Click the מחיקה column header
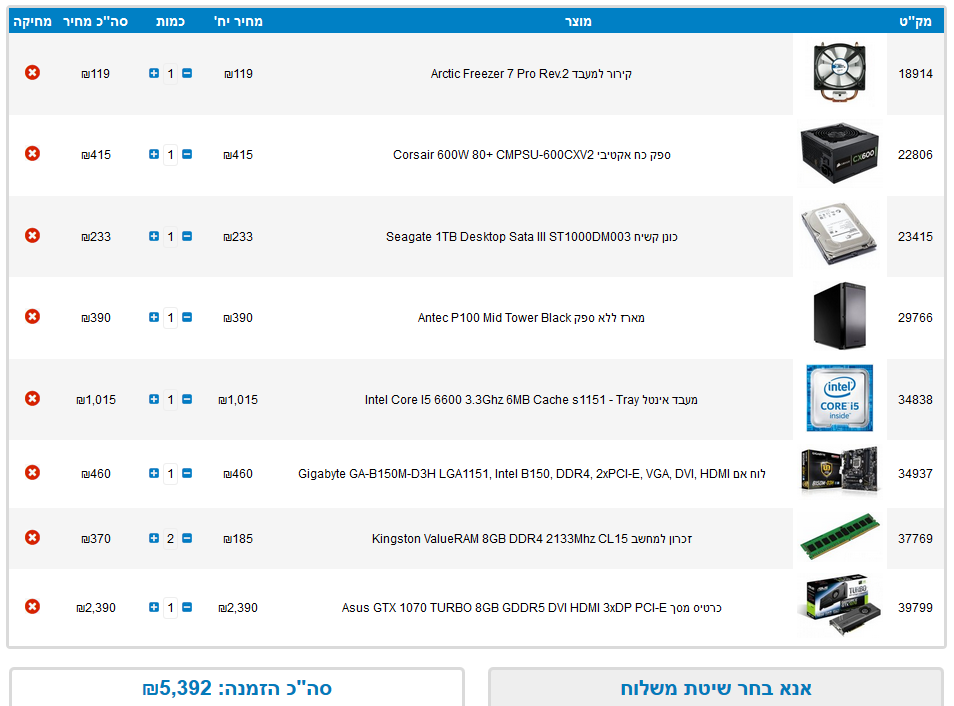This screenshot has height=706, width=954. [x=32, y=21]
